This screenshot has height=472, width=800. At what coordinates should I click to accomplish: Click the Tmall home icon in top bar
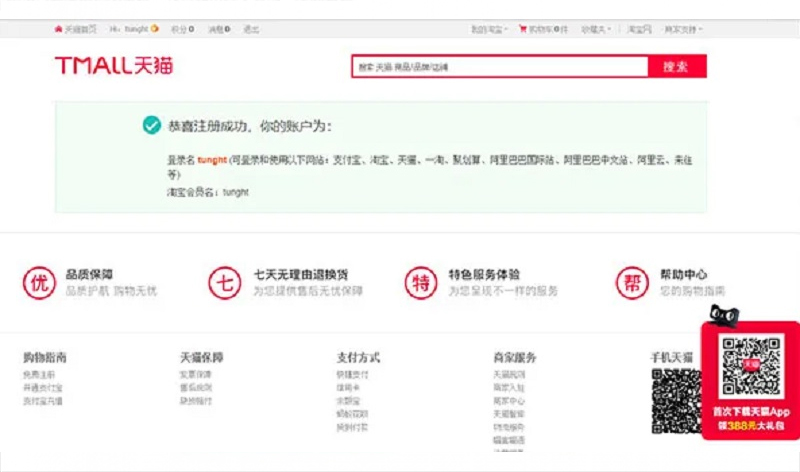click(58, 29)
